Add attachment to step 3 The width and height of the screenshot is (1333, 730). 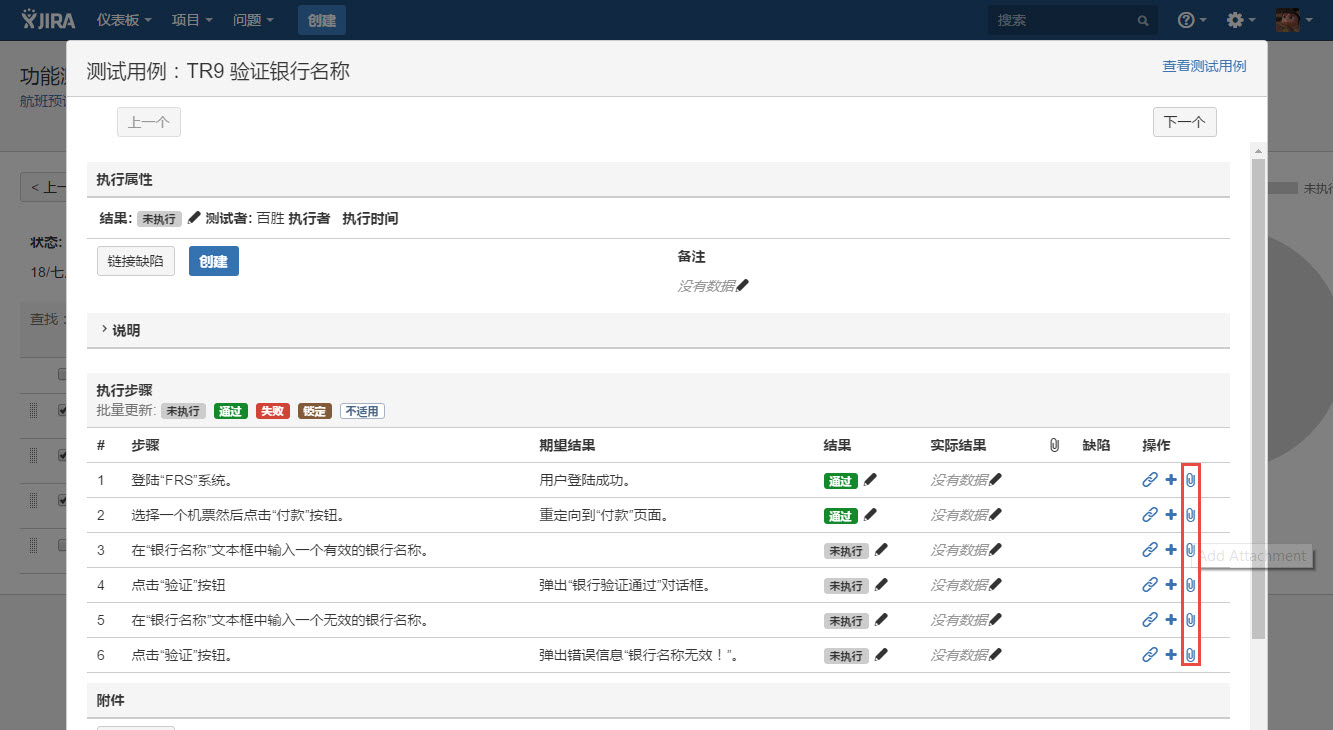pyautogui.click(x=1190, y=550)
